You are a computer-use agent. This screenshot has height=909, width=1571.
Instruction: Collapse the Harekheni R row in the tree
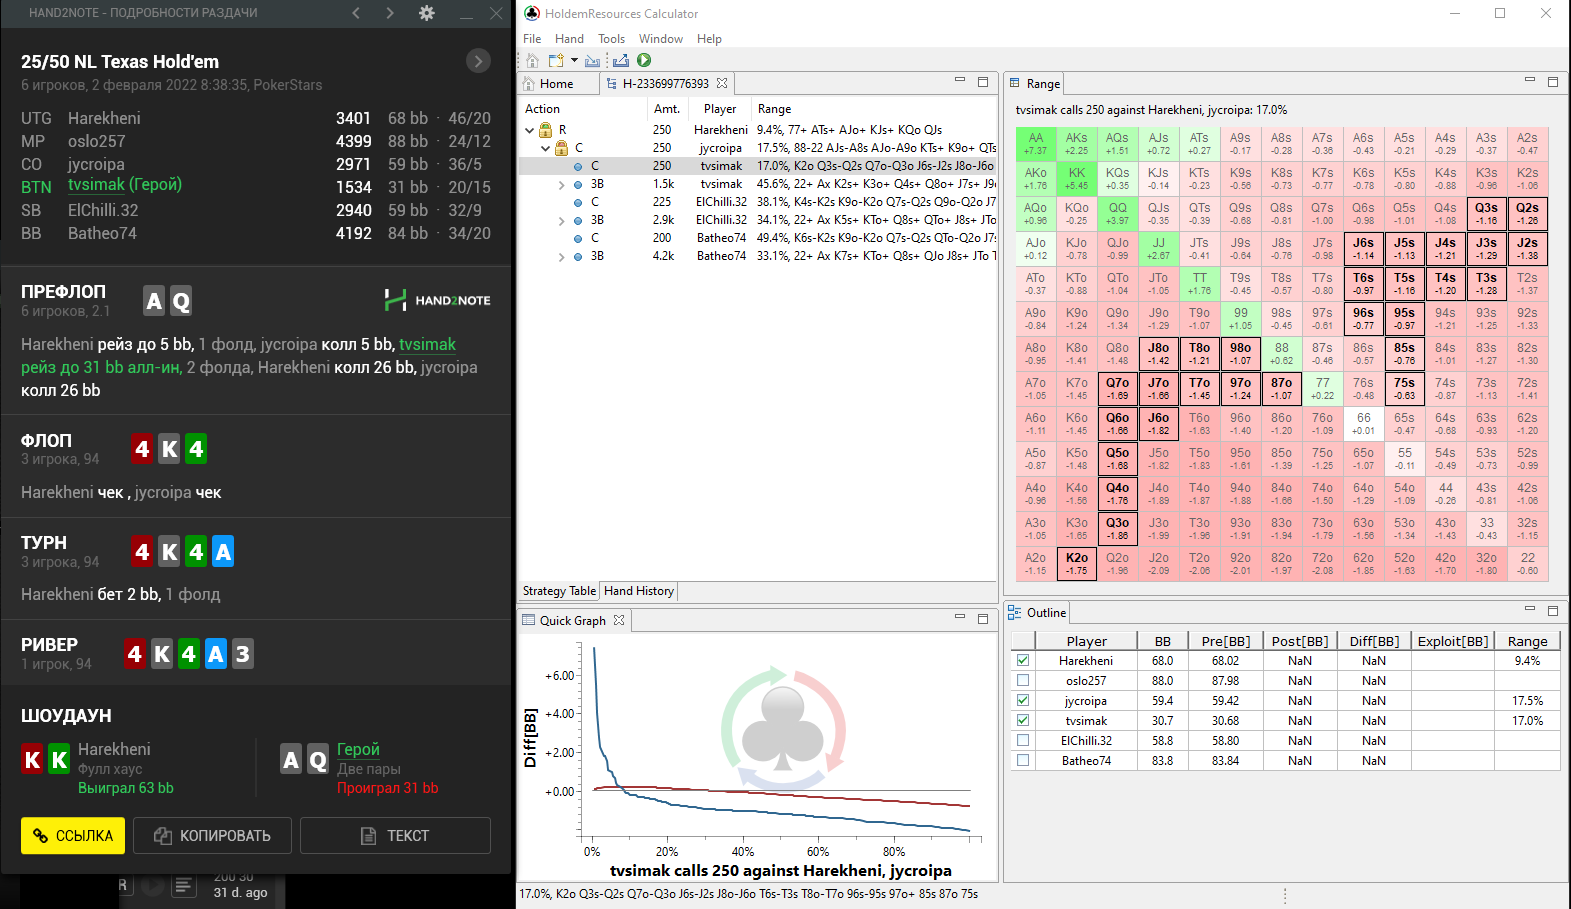(530, 130)
